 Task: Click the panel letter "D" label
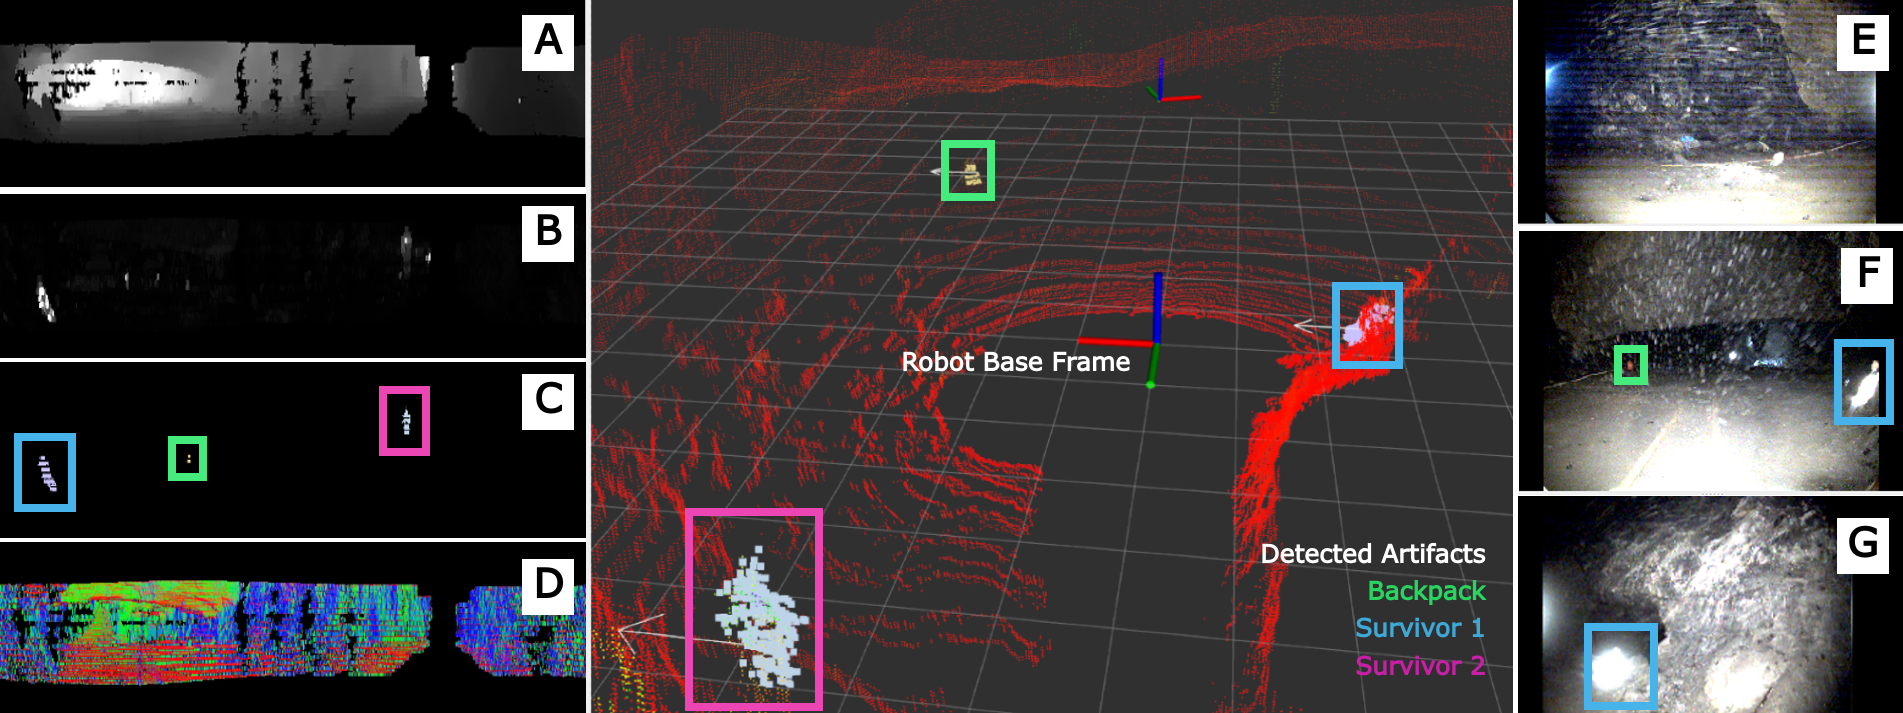click(x=548, y=586)
